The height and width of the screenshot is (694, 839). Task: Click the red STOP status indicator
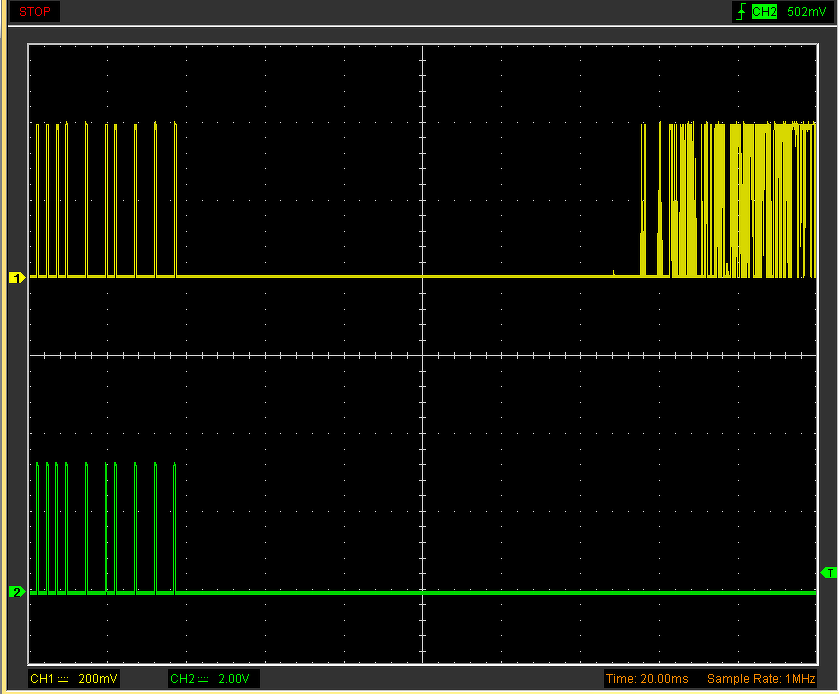coord(34,11)
